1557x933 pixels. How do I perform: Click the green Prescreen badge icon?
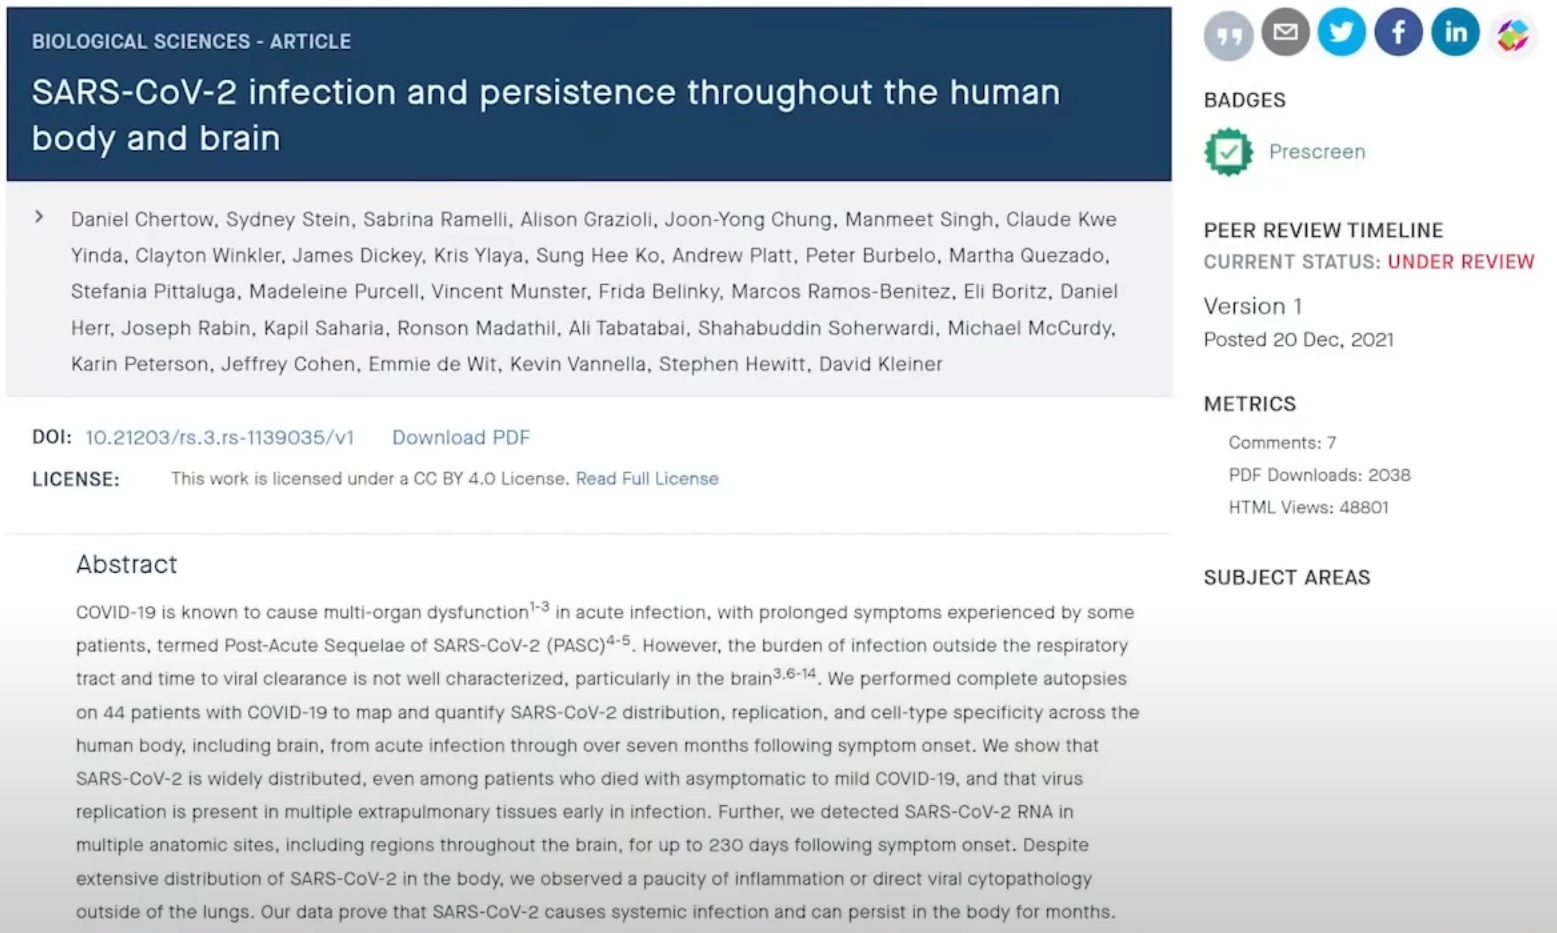[1228, 152]
